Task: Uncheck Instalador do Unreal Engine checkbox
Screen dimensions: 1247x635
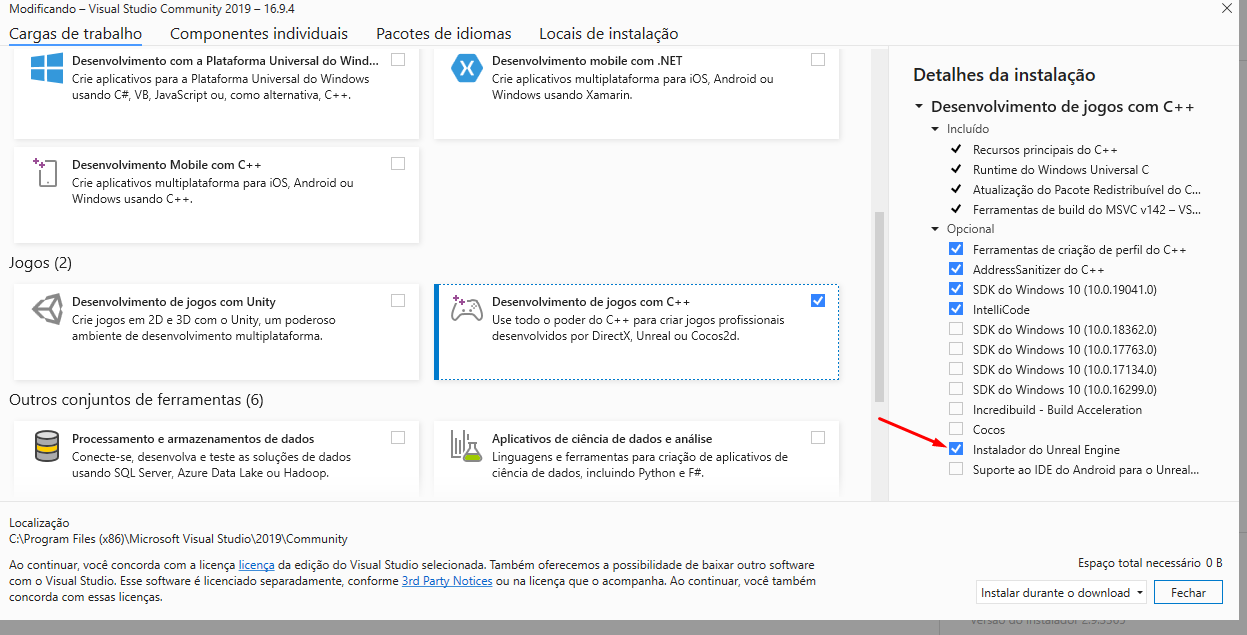Action: click(956, 449)
